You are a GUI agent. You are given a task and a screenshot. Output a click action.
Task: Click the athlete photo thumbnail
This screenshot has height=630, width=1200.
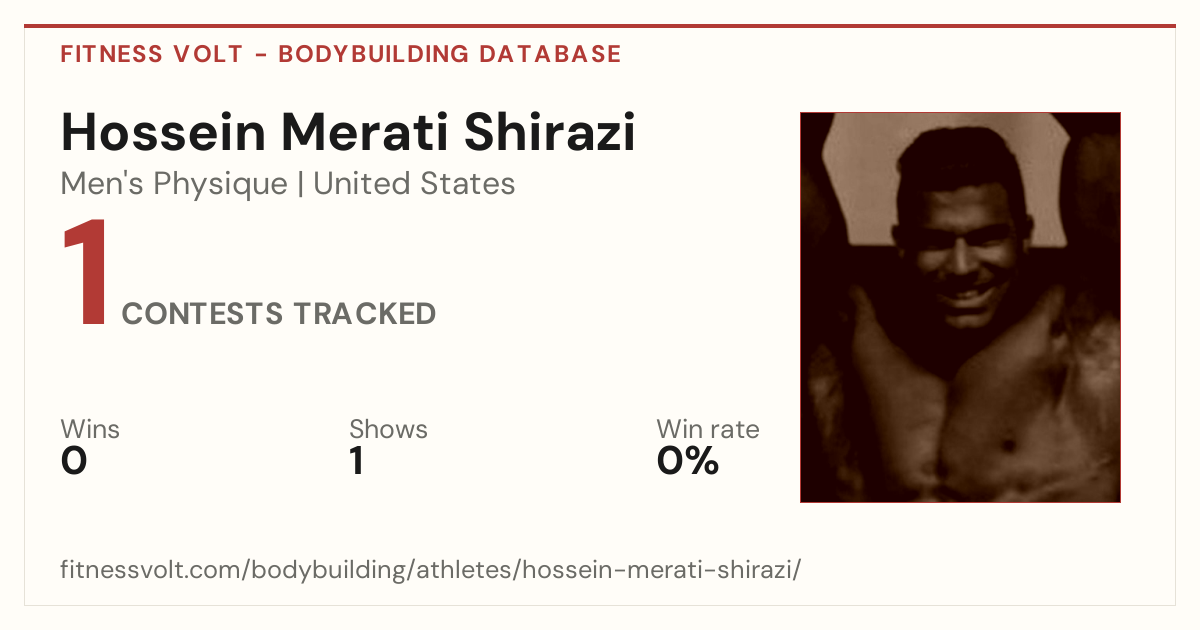click(x=960, y=307)
